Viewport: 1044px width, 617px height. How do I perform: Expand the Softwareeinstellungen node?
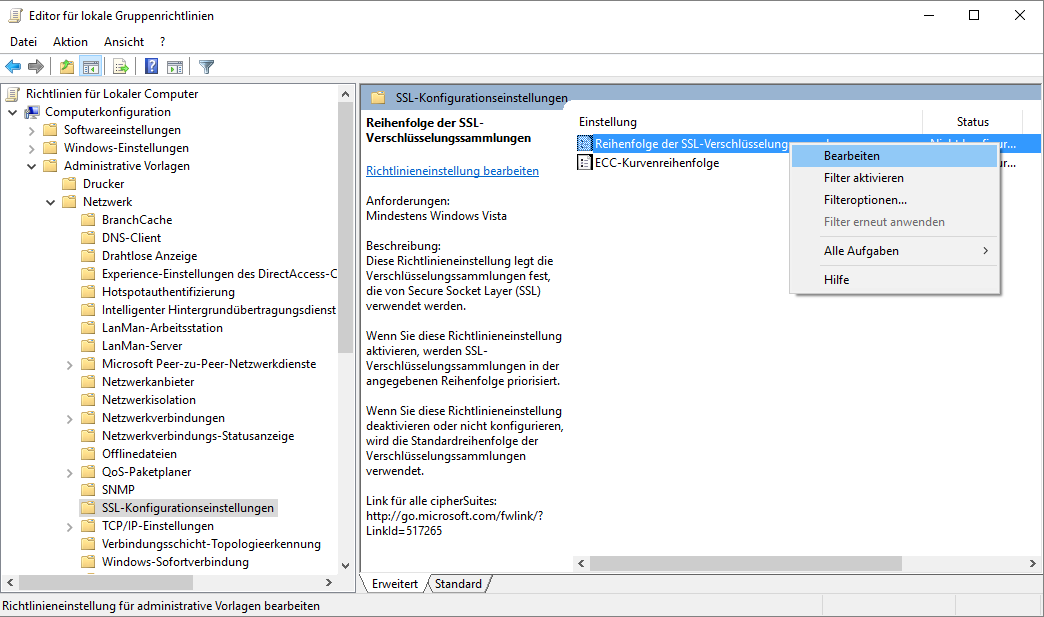(x=31, y=130)
